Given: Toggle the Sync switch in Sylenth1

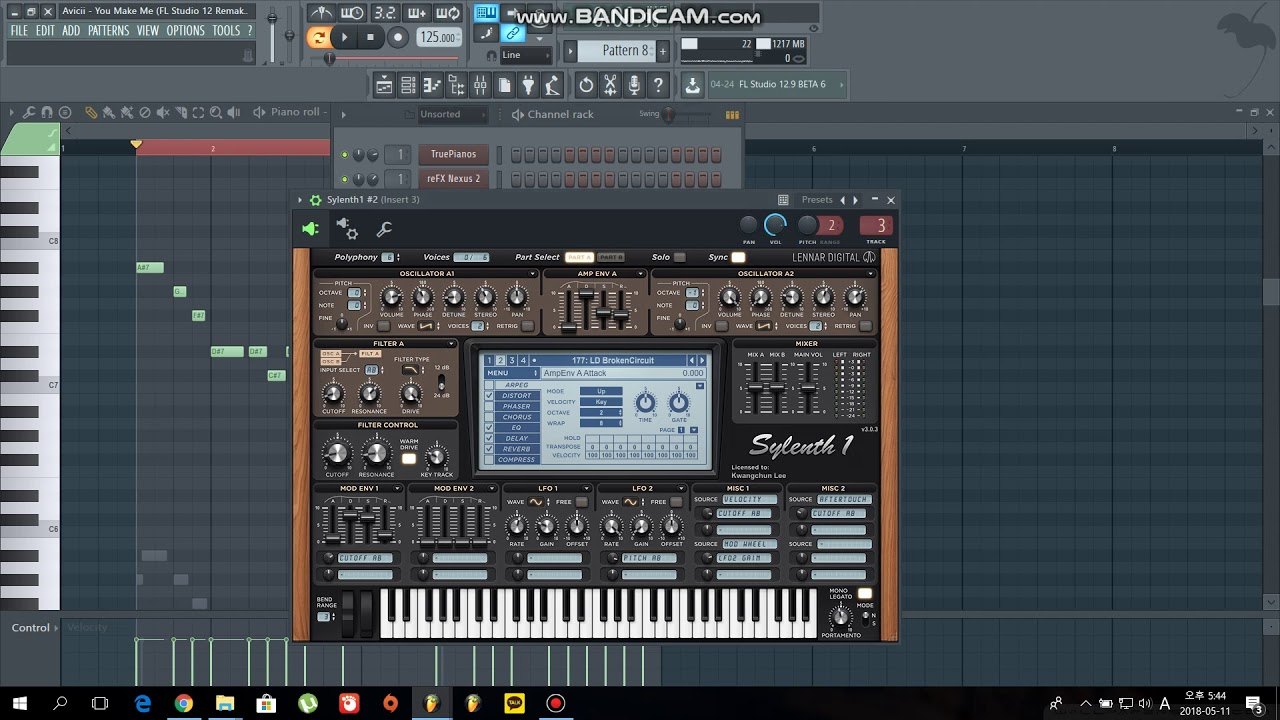Looking at the screenshot, I should [738, 257].
